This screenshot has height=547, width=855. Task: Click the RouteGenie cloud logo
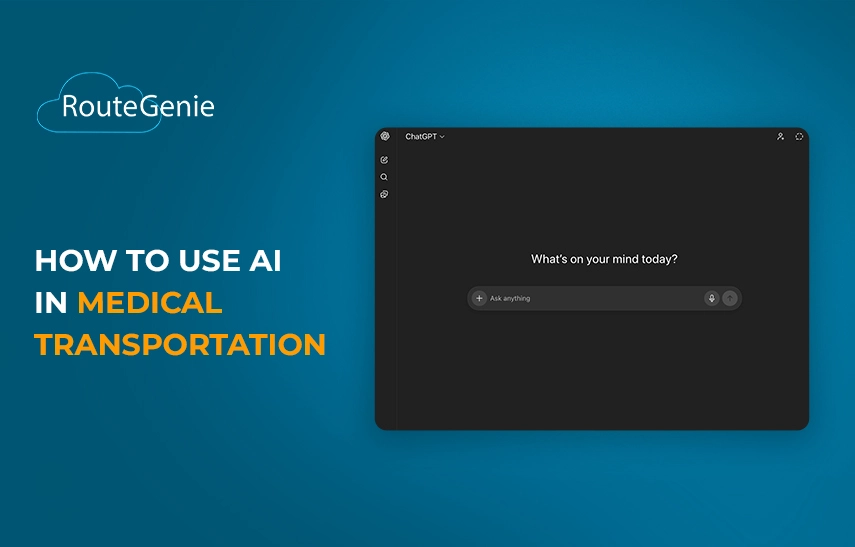(126, 103)
